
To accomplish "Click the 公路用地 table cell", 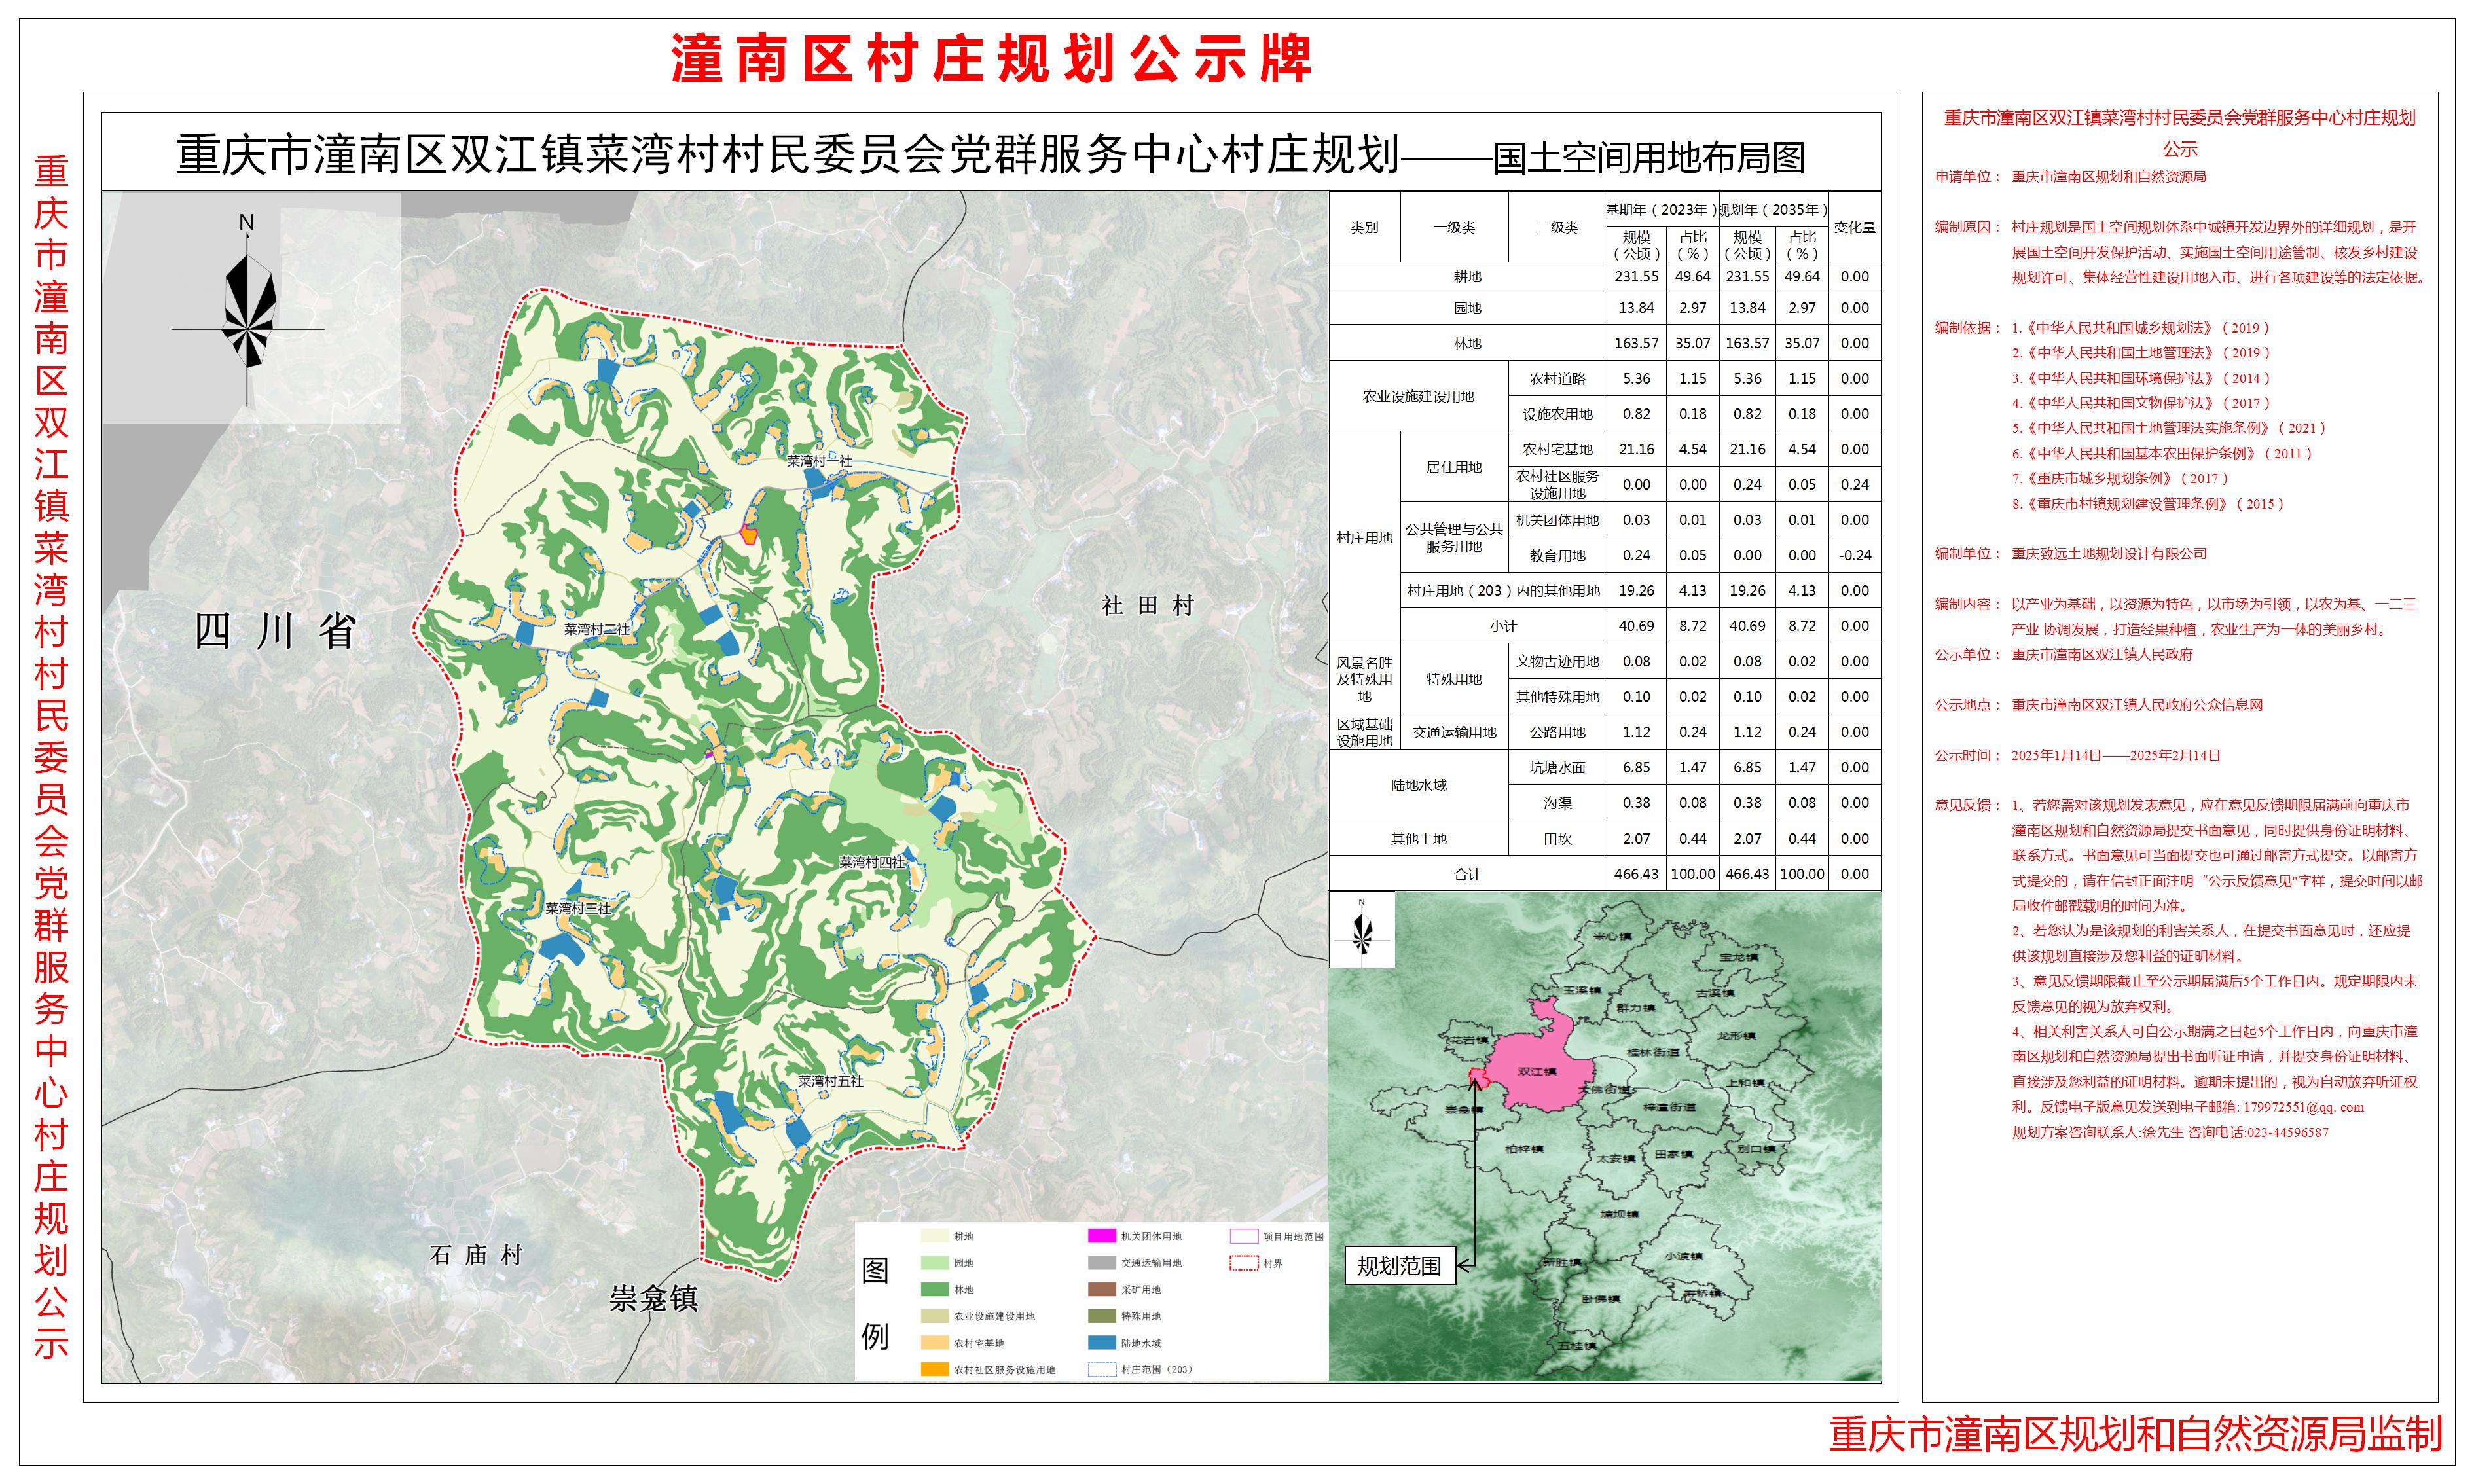I will 1557,732.
